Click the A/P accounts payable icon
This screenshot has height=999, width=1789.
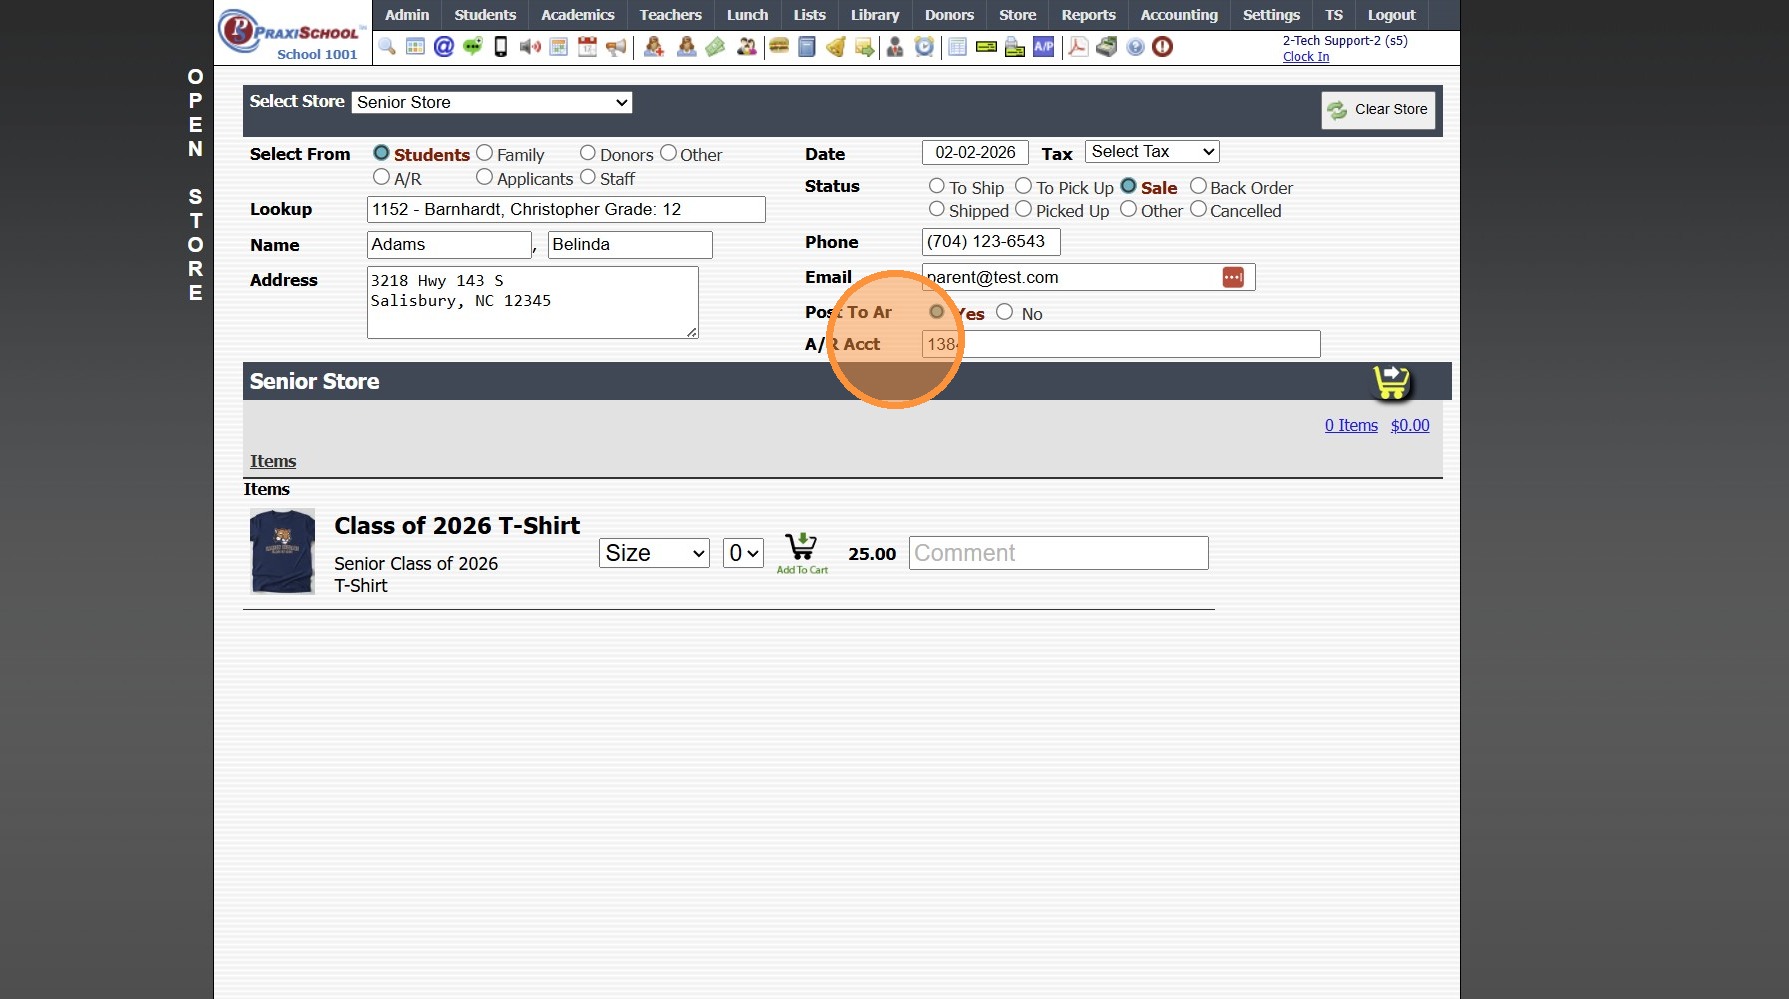[1043, 47]
